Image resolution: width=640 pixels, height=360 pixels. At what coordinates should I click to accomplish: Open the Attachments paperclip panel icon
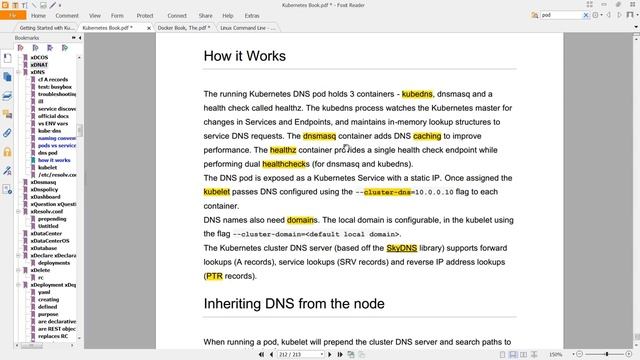(x=7, y=133)
